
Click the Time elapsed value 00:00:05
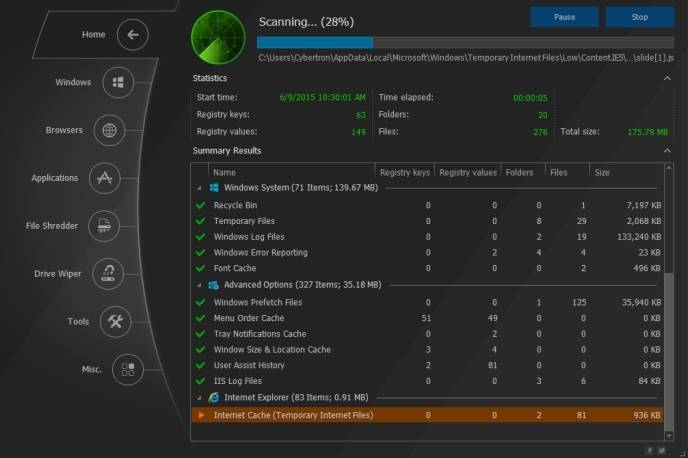coord(530,98)
